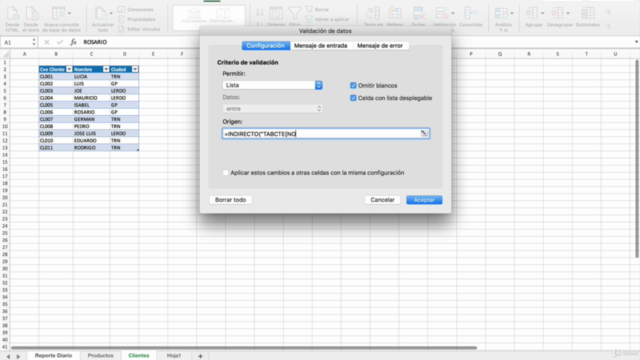Open Conexiones in the ribbon

[136, 9]
